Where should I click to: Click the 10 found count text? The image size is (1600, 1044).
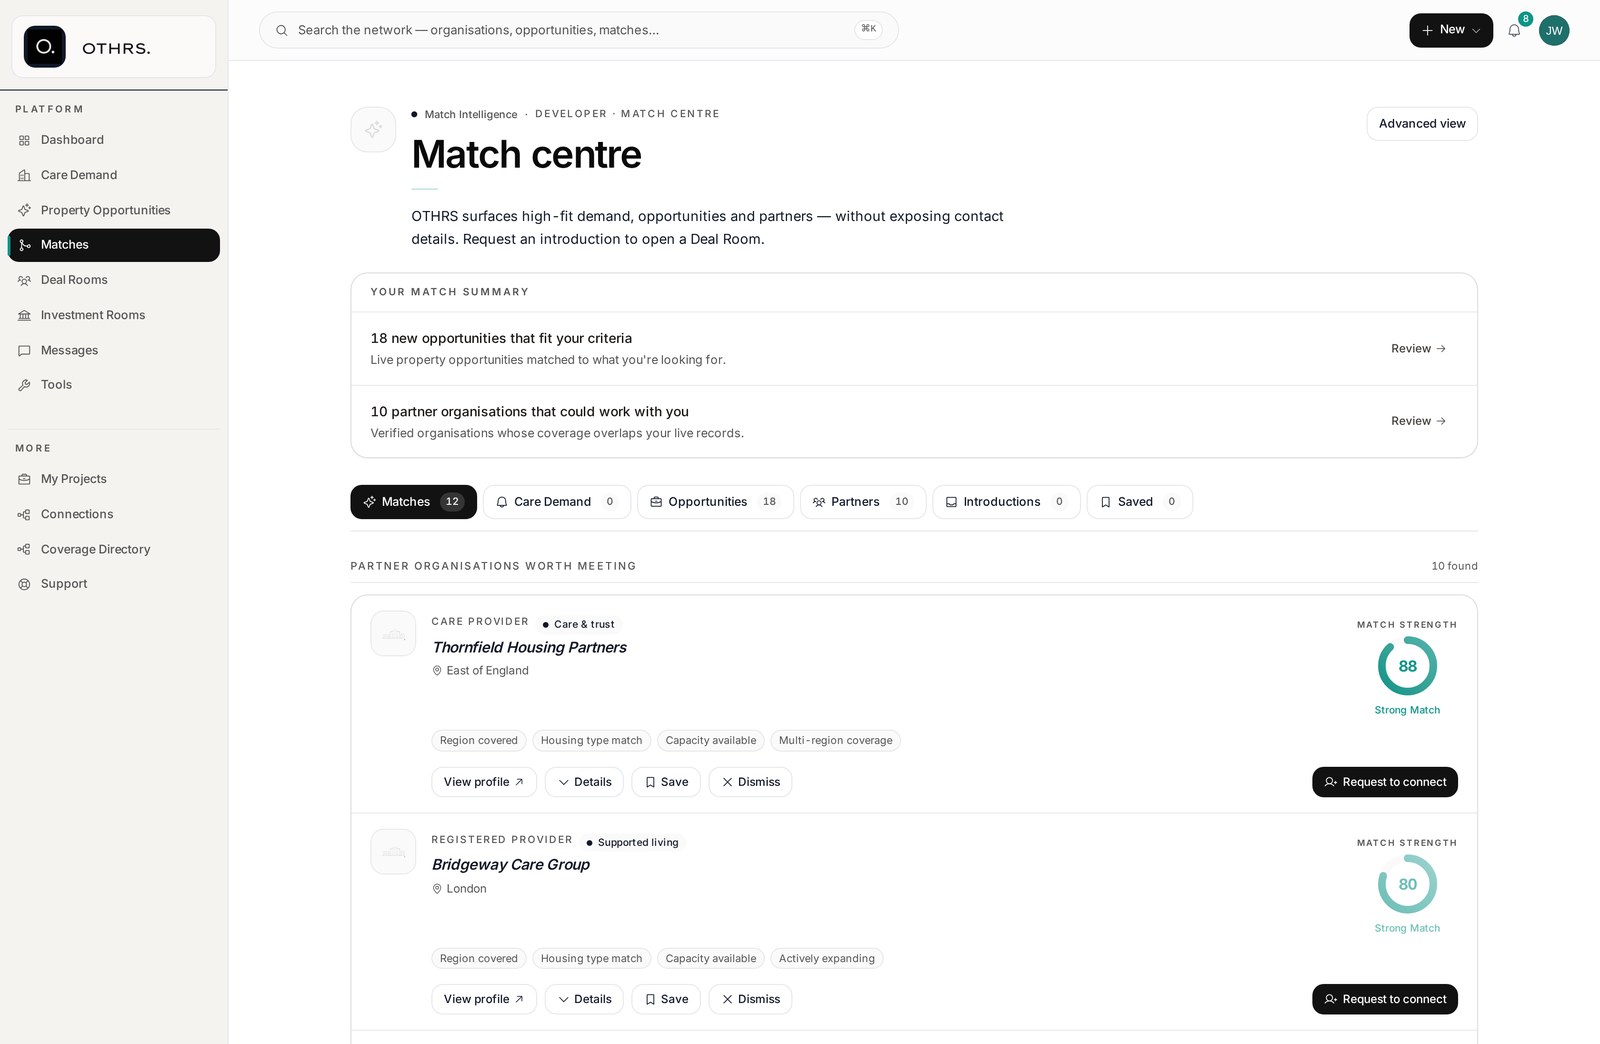click(x=1454, y=566)
